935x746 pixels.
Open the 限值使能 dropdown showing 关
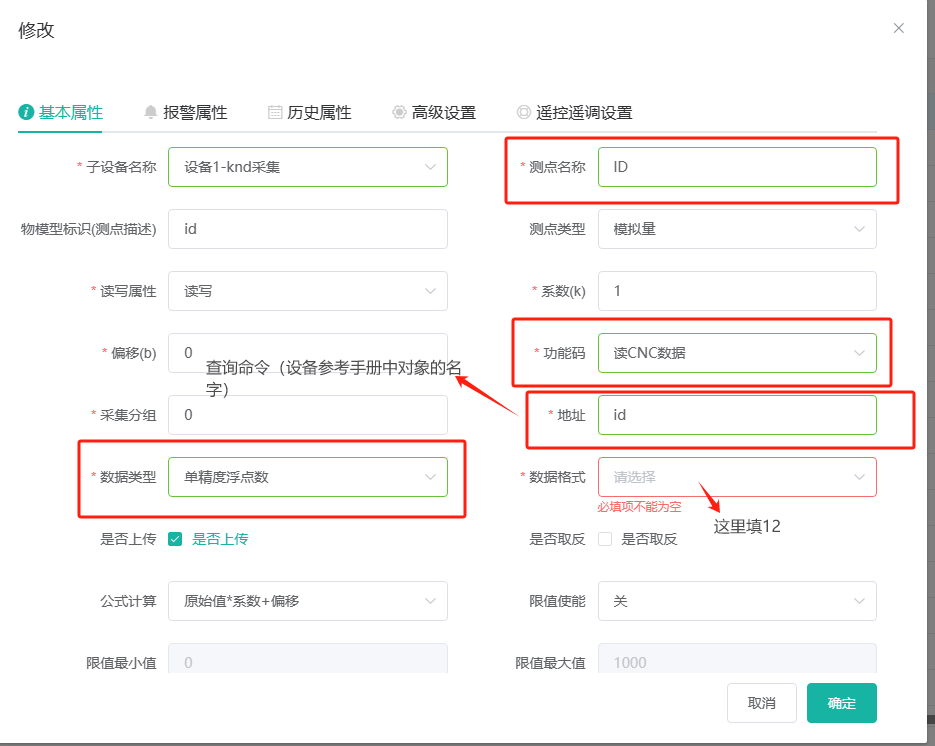point(737,601)
